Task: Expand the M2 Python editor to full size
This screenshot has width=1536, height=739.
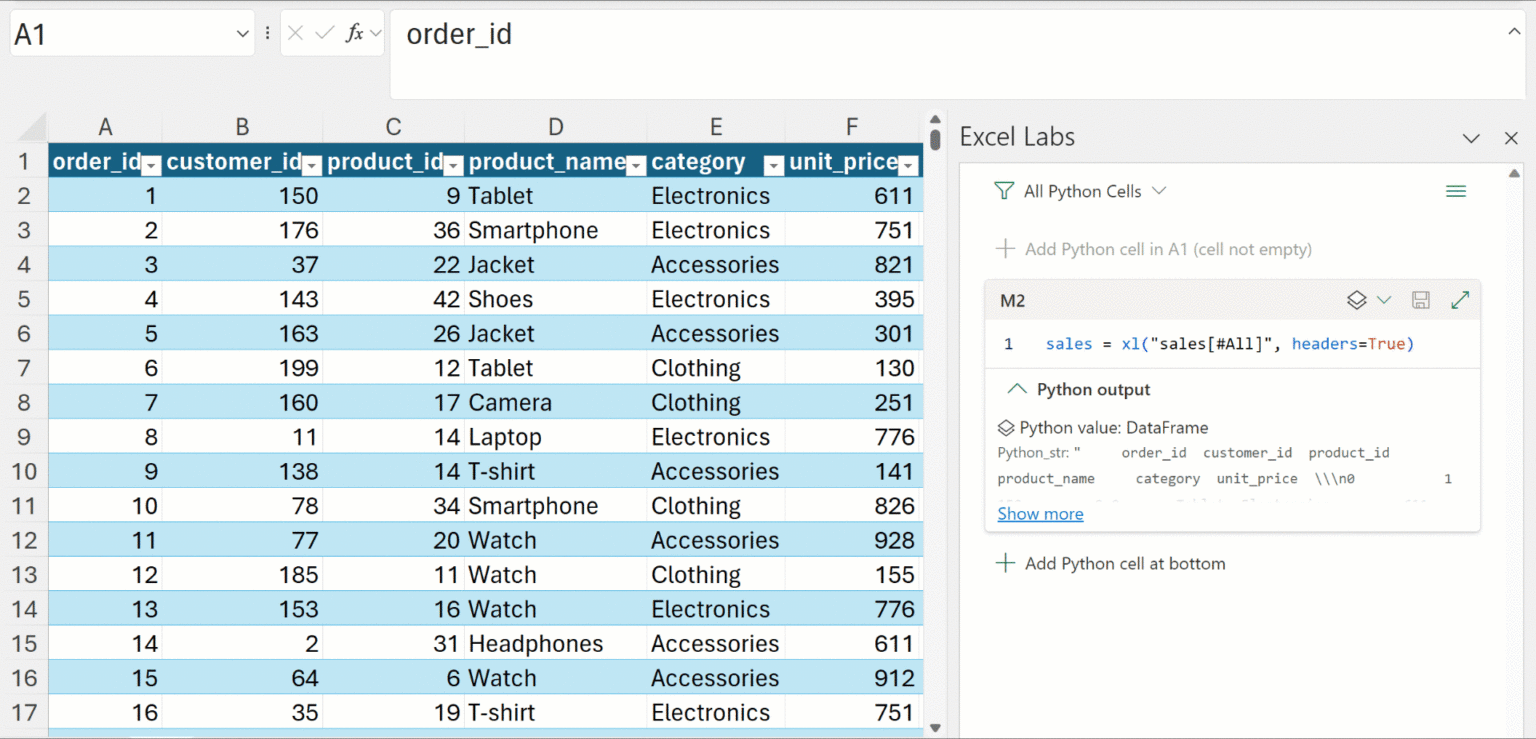Action: [x=1459, y=300]
